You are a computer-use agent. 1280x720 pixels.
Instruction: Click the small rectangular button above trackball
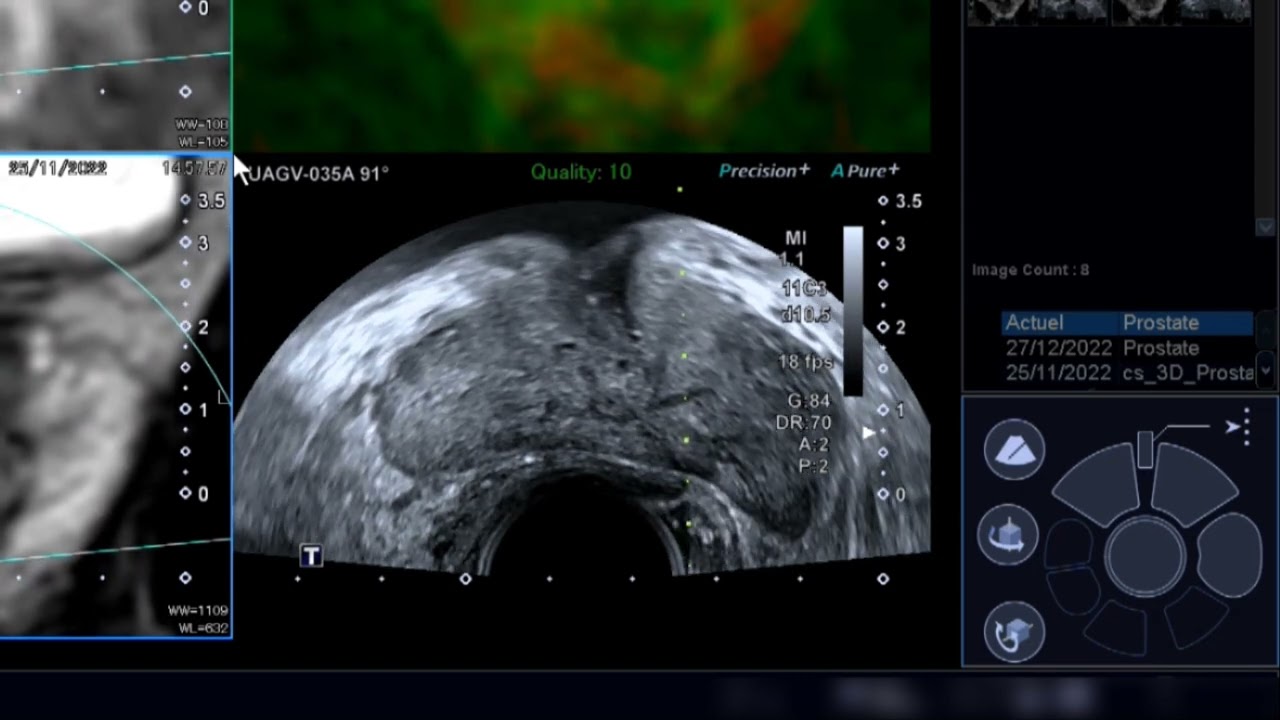[x=1145, y=450]
